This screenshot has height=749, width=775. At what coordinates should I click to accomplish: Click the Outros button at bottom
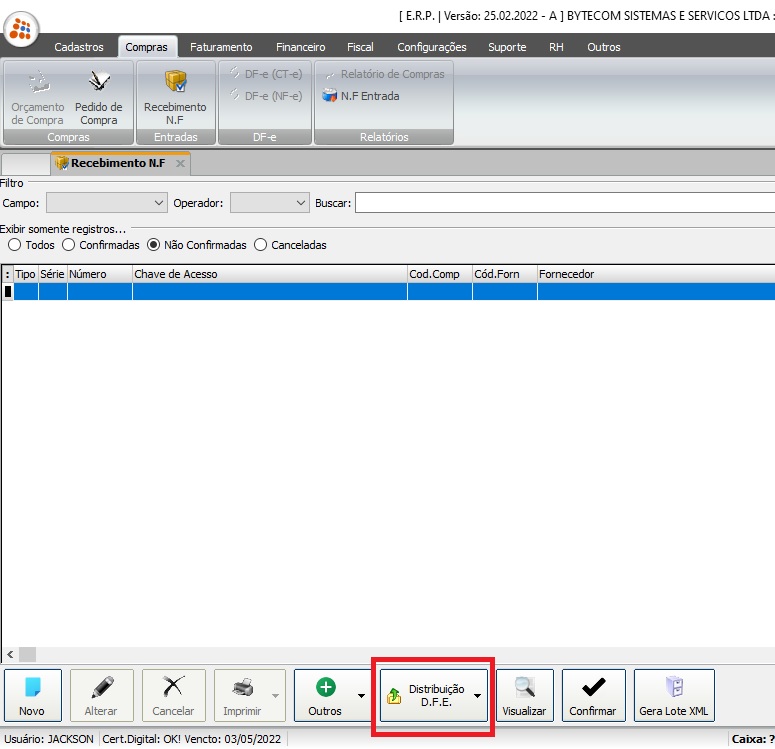point(325,695)
